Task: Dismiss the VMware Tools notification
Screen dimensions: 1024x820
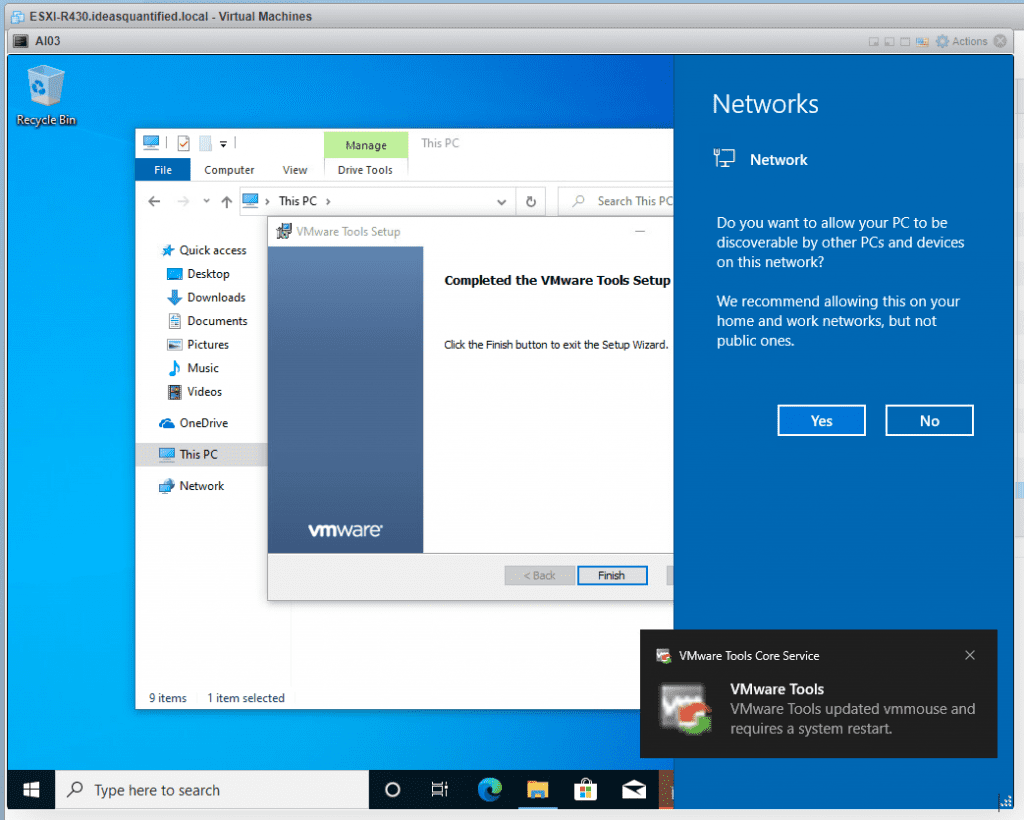Action: 970,655
